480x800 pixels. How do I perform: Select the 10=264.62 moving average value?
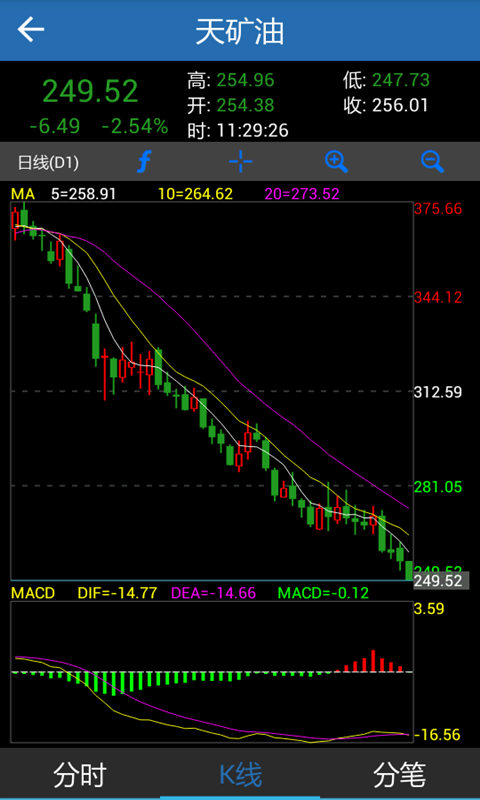(x=195, y=194)
